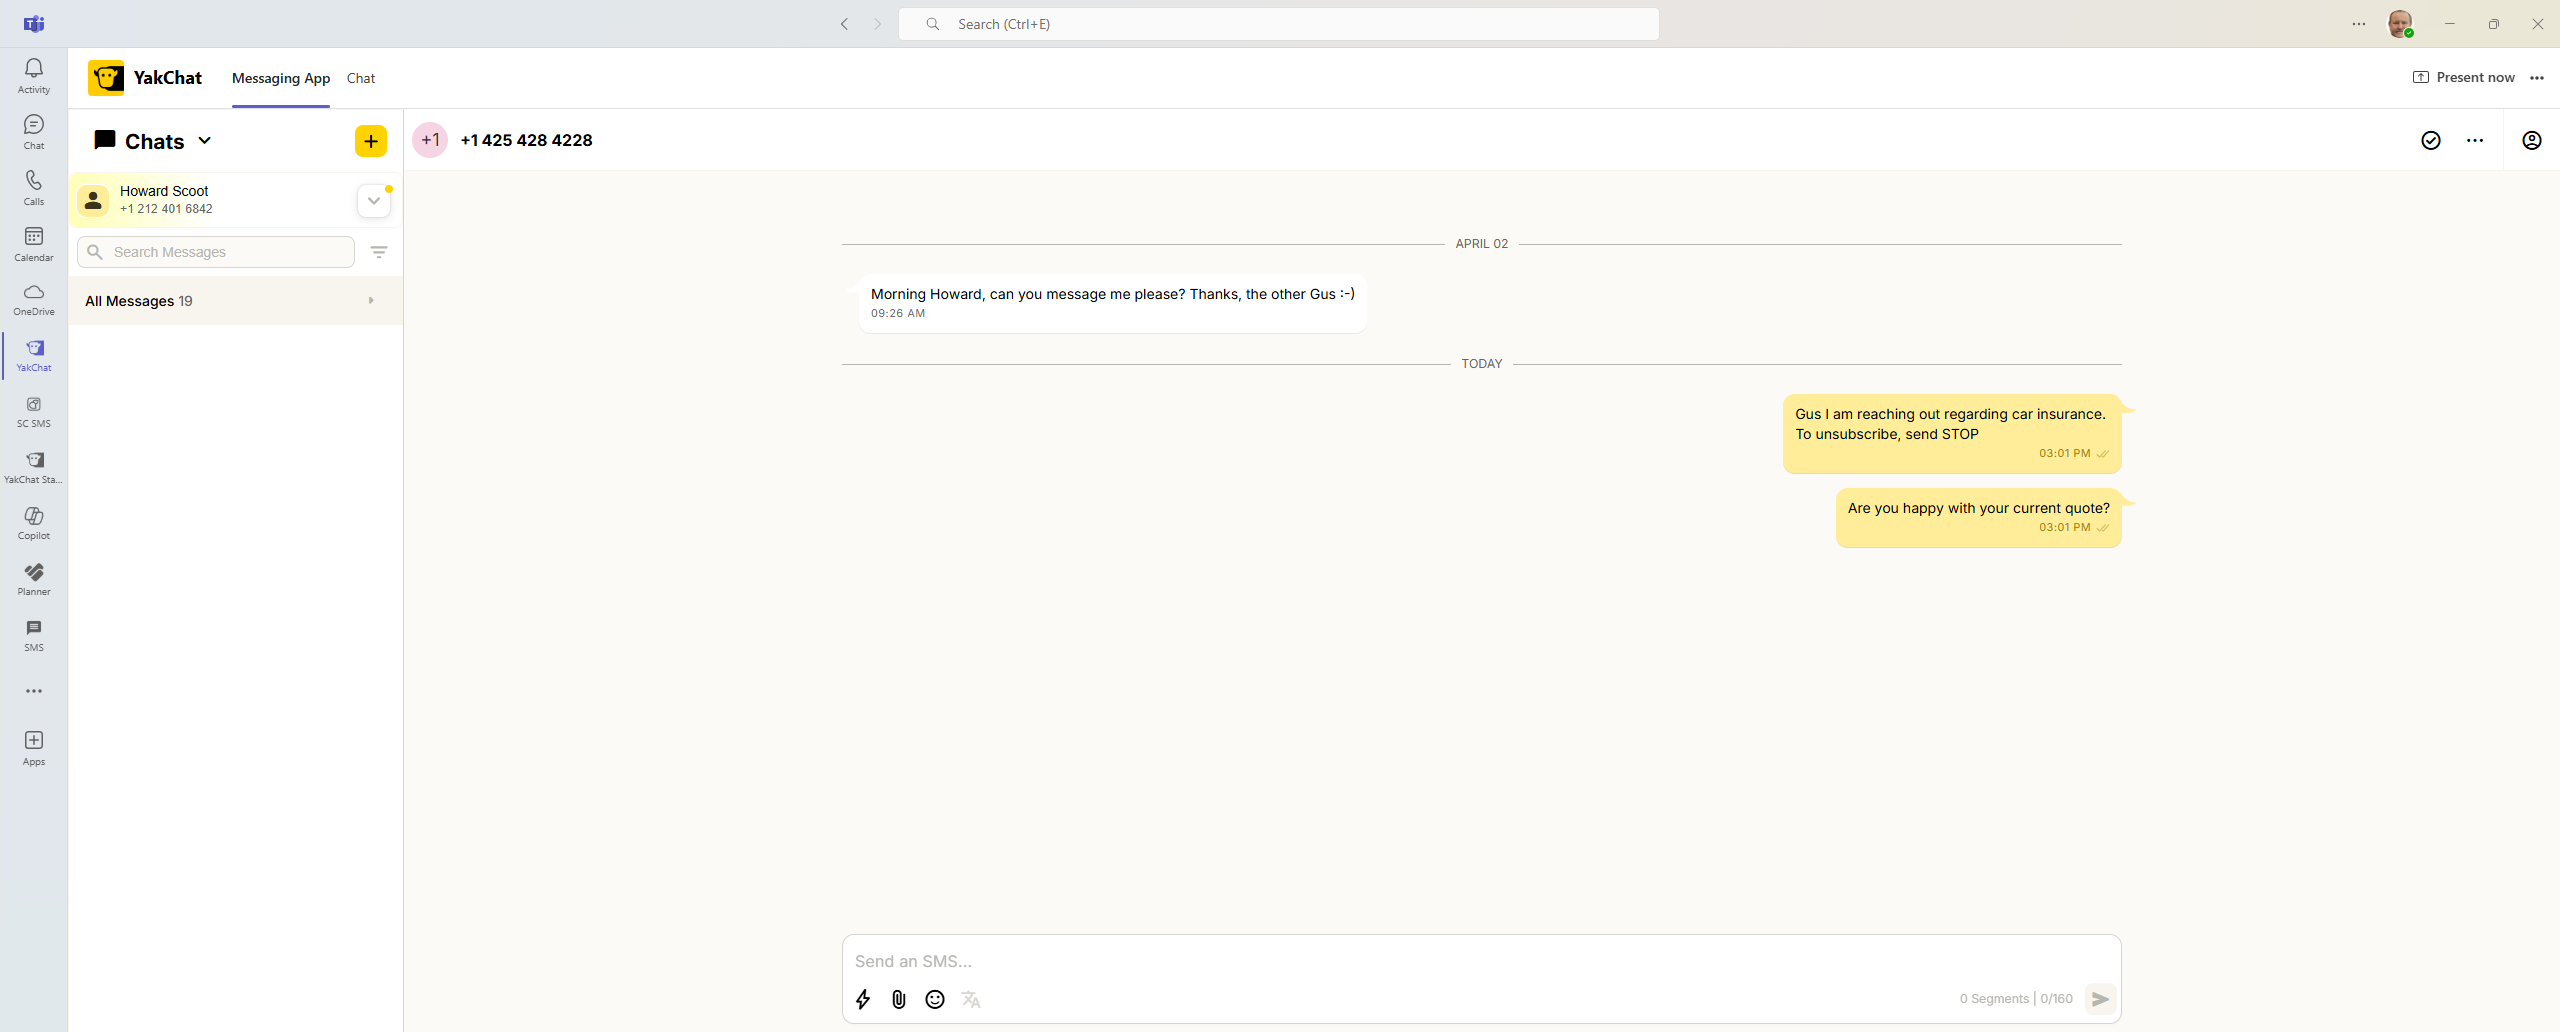Open quick replies lightning bolt icon
Screen dimensions: 2560x1032
pos(863,999)
